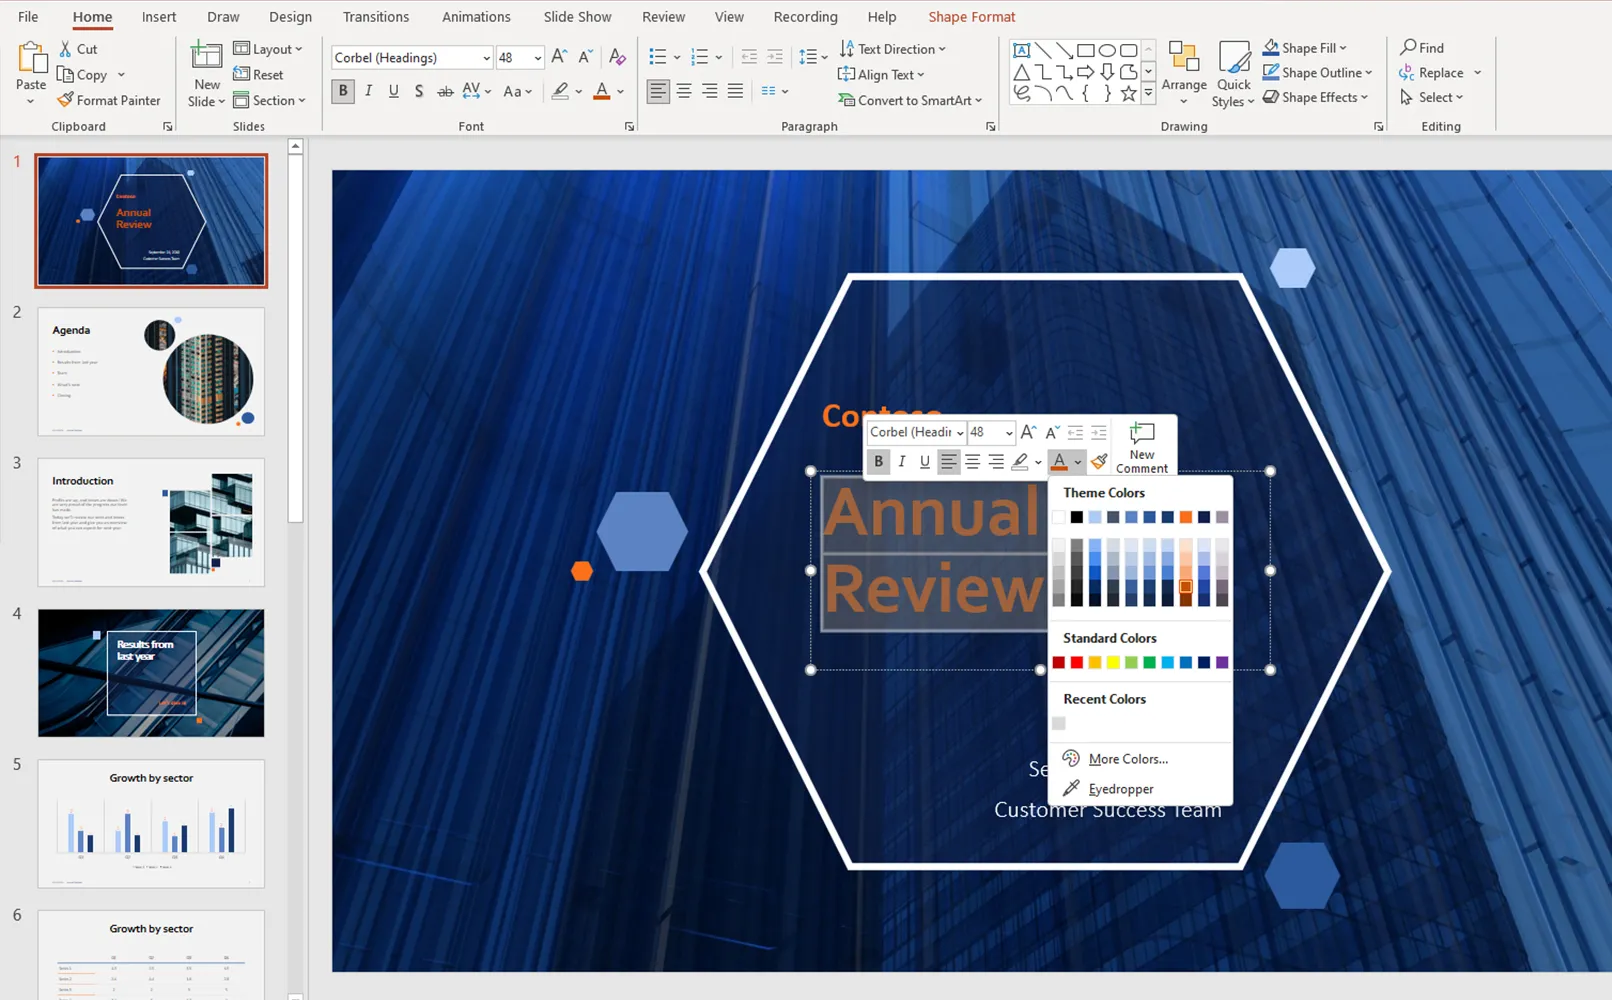Add a New Comment from mini toolbar
The height and width of the screenshot is (1000, 1612).
(x=1142, y=447)
